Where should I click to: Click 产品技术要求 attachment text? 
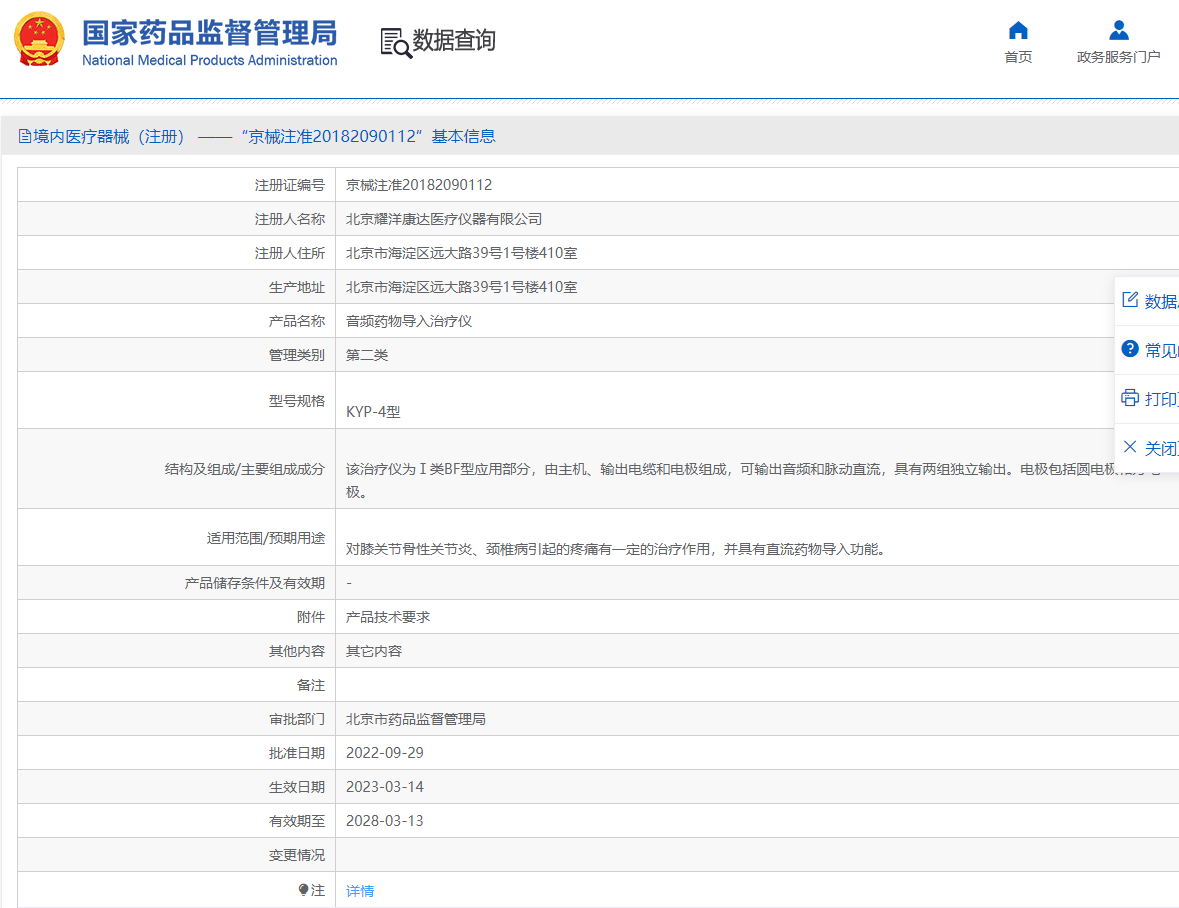coord(388,617)
